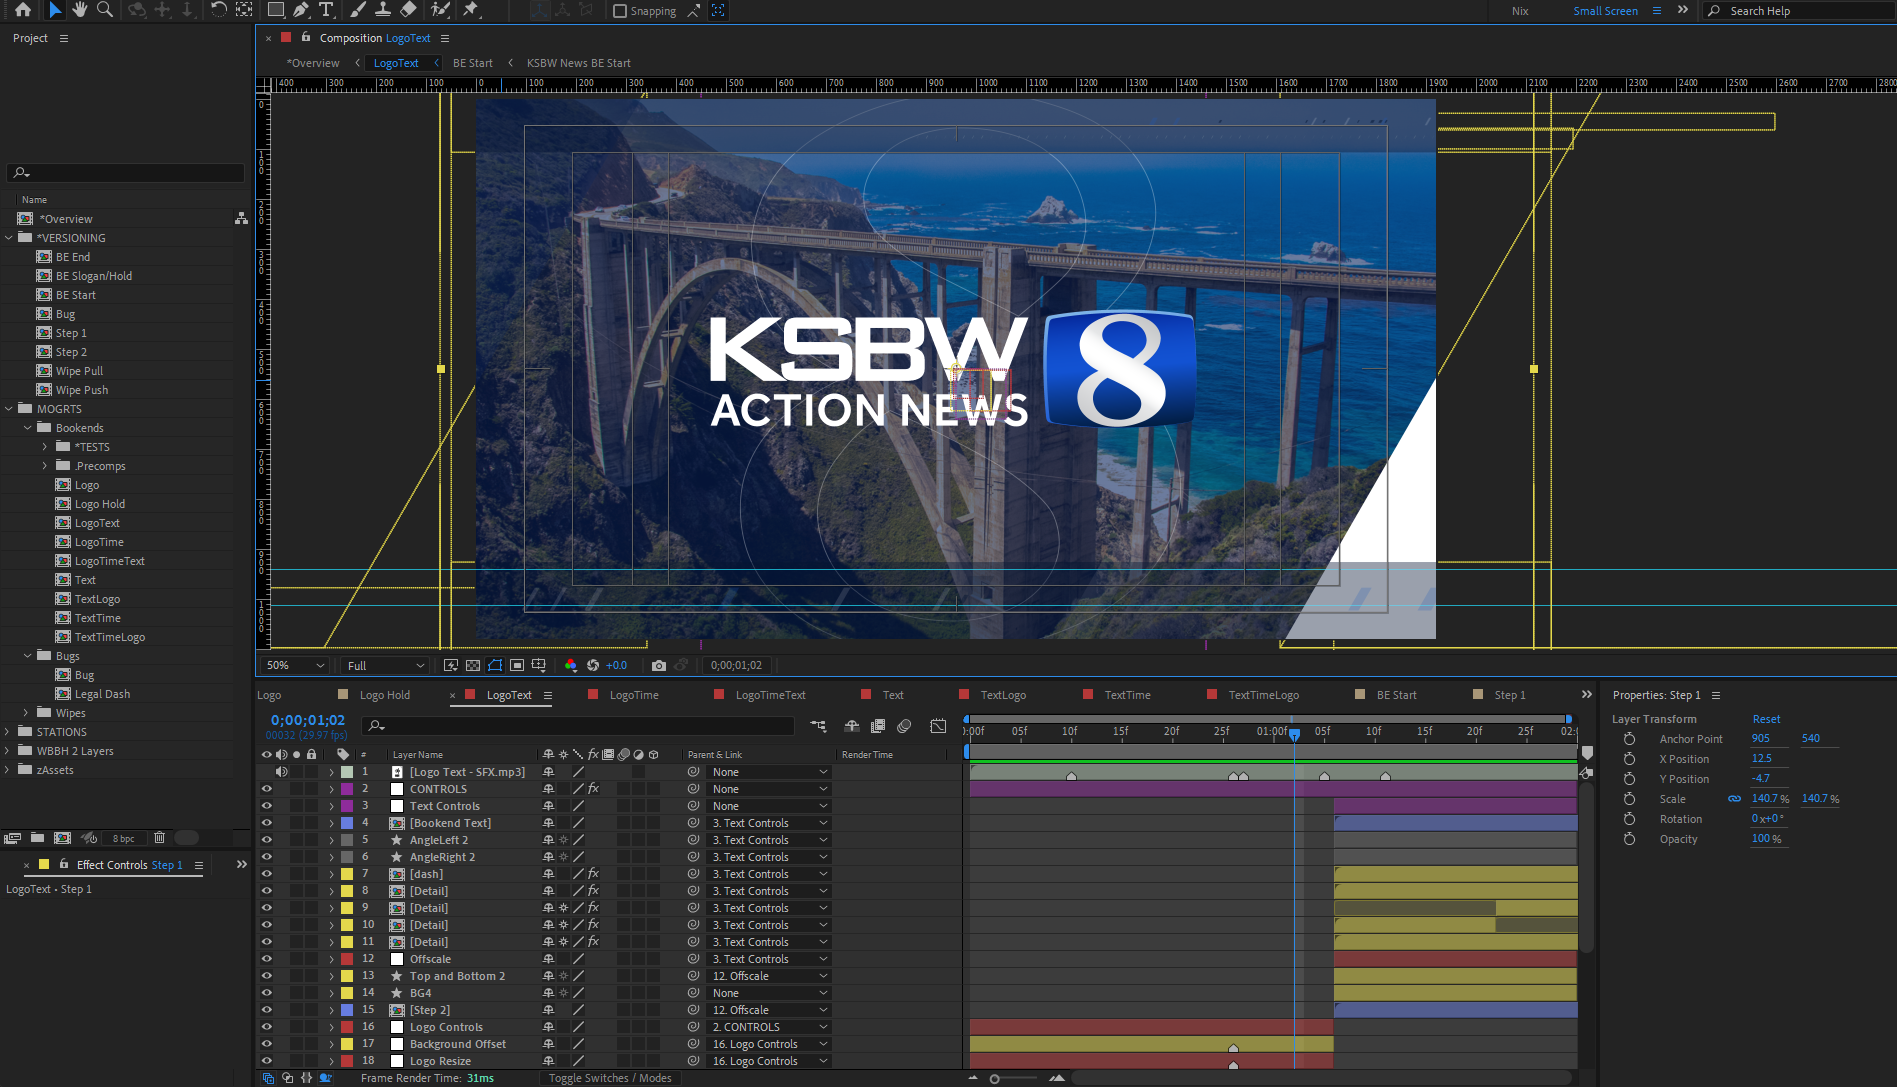Reset the Layer Transform properties
This screenshot has width=1897, height=1087.
[x=1766, y=719]
